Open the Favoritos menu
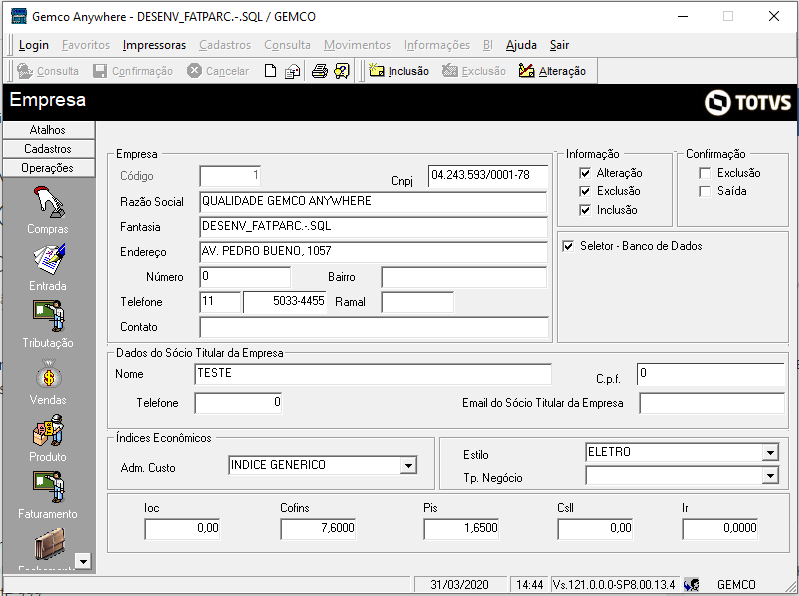 coord(86,45)
